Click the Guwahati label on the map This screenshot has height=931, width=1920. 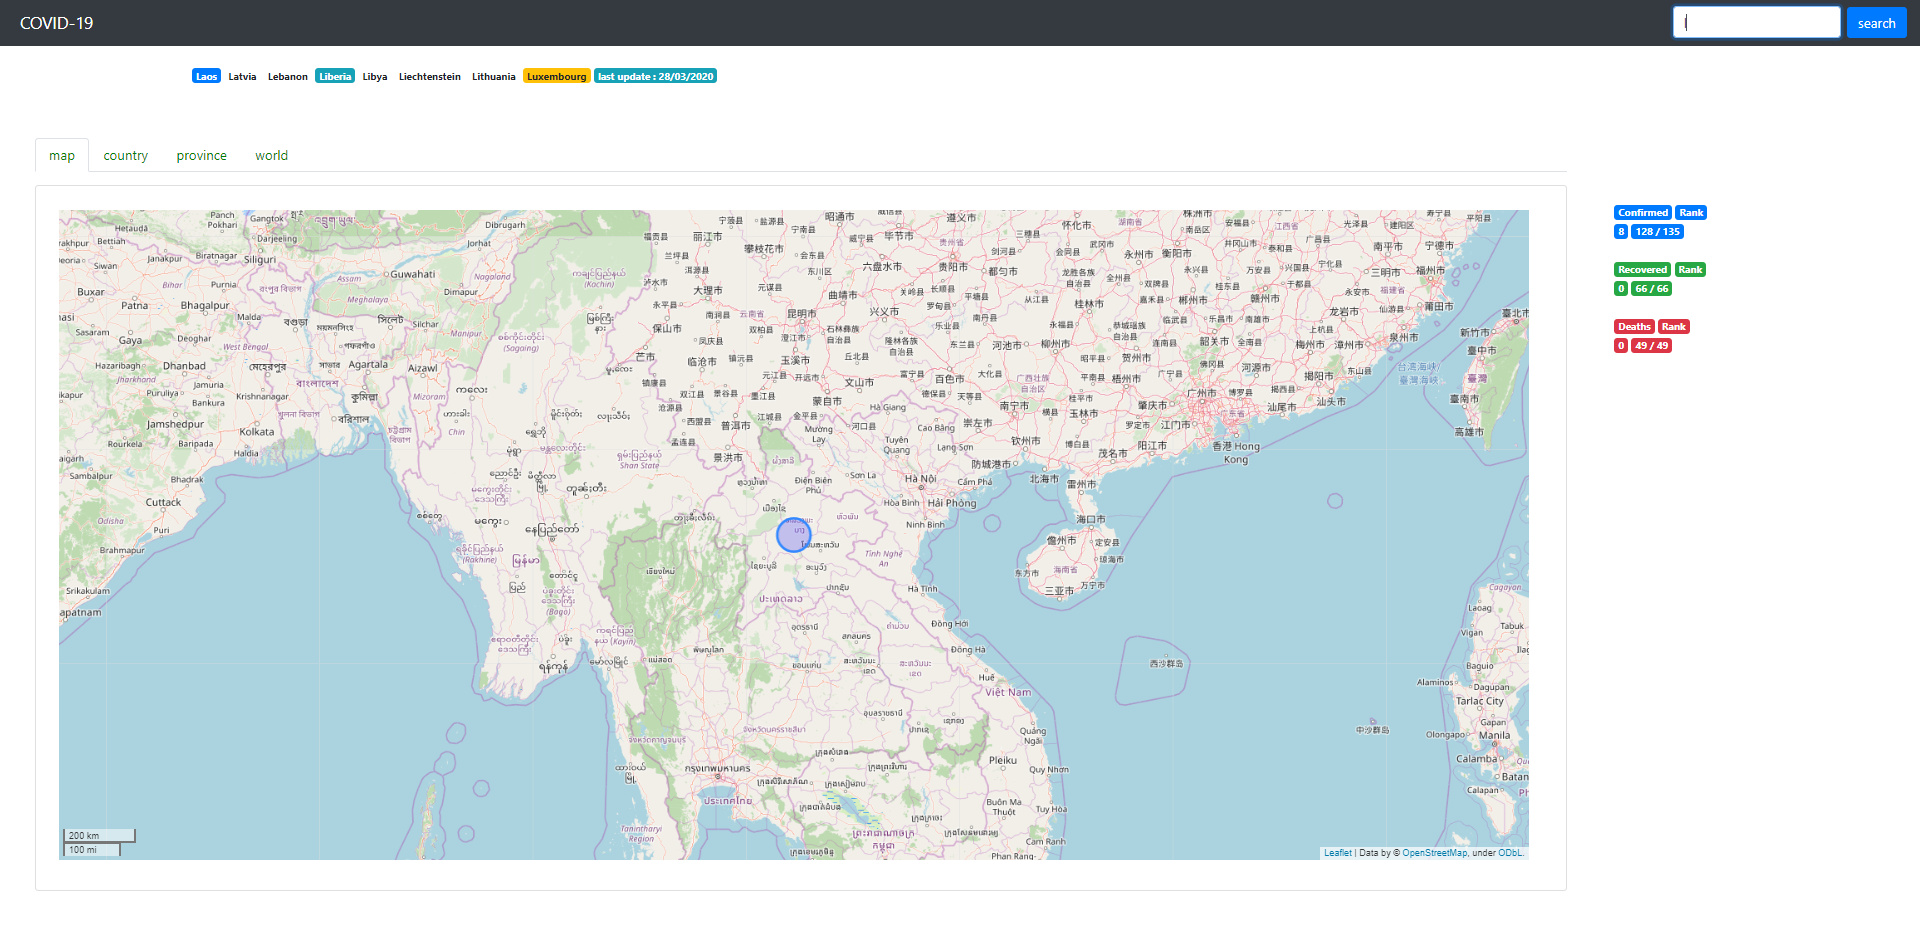pos(413,274)
